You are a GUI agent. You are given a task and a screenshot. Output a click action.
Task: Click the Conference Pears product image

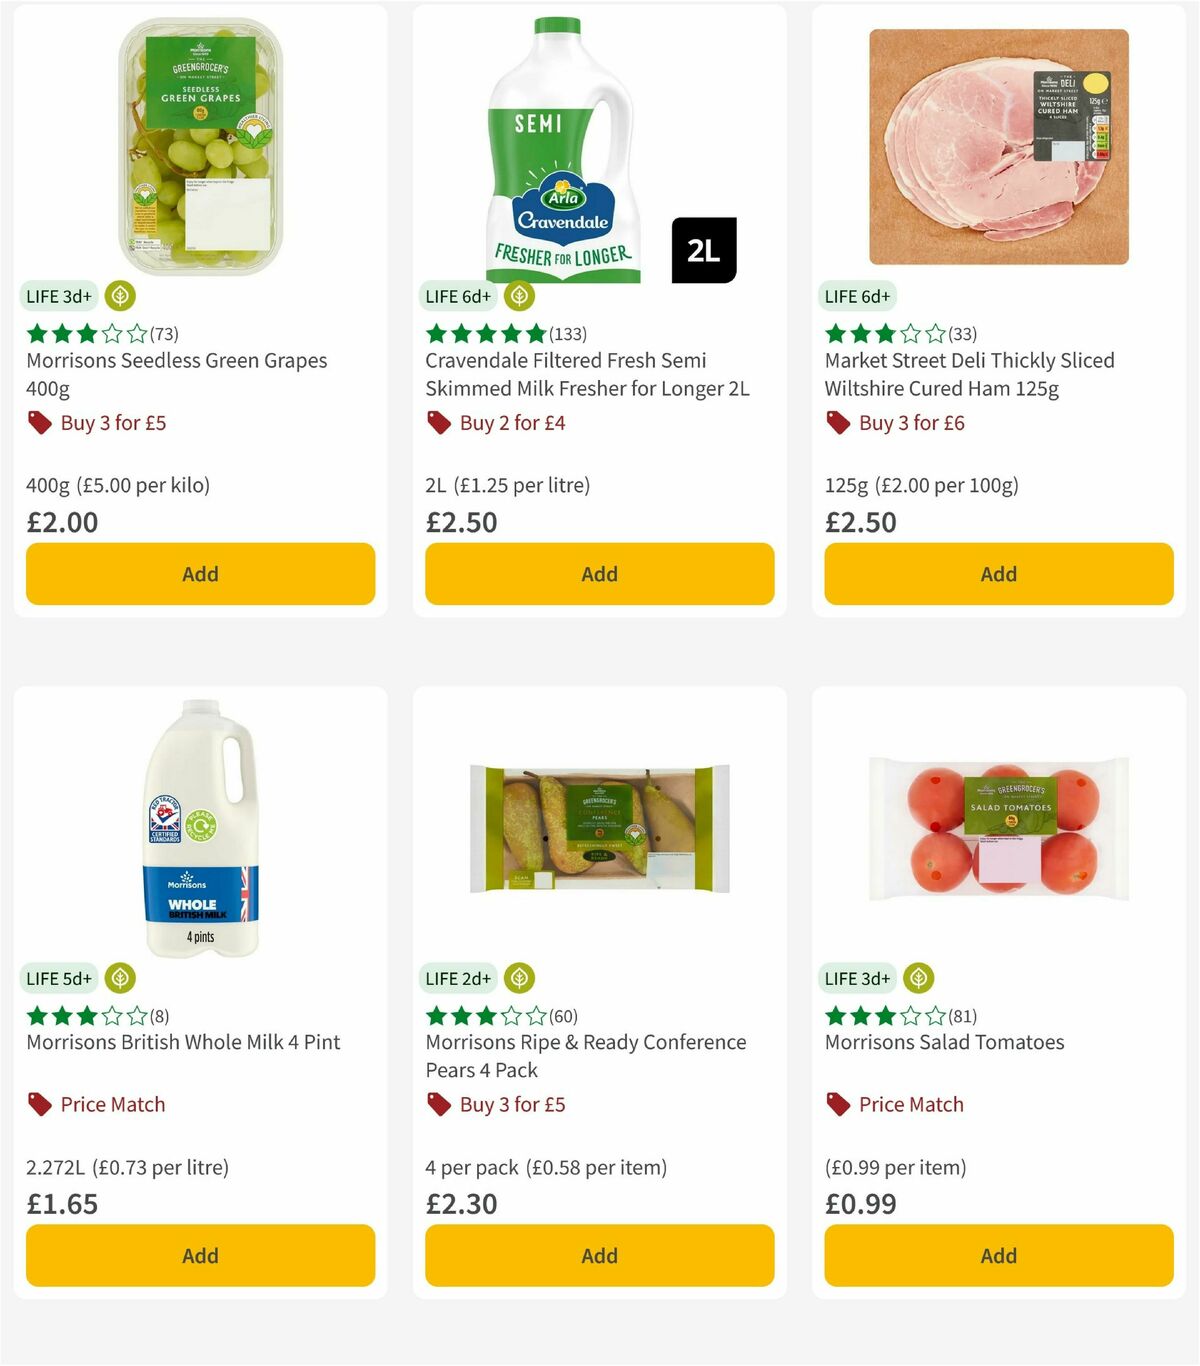click(598, 827)
